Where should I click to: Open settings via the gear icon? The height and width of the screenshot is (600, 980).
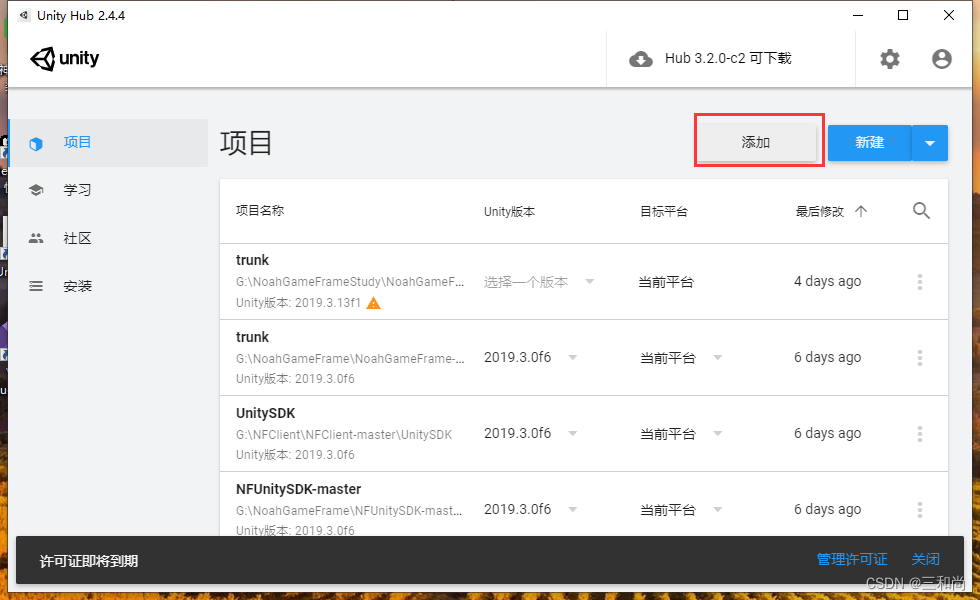click(889, 59)
